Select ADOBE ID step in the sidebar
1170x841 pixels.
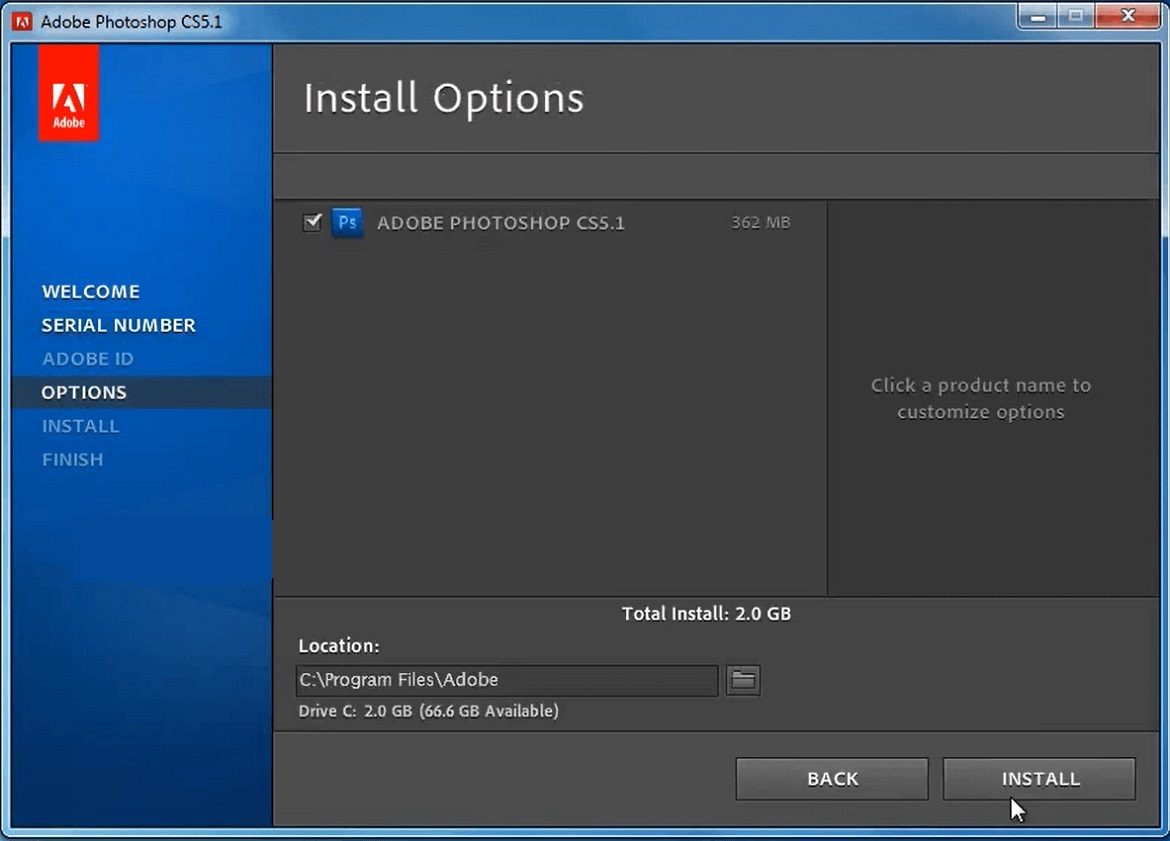[x=88, y=359]
